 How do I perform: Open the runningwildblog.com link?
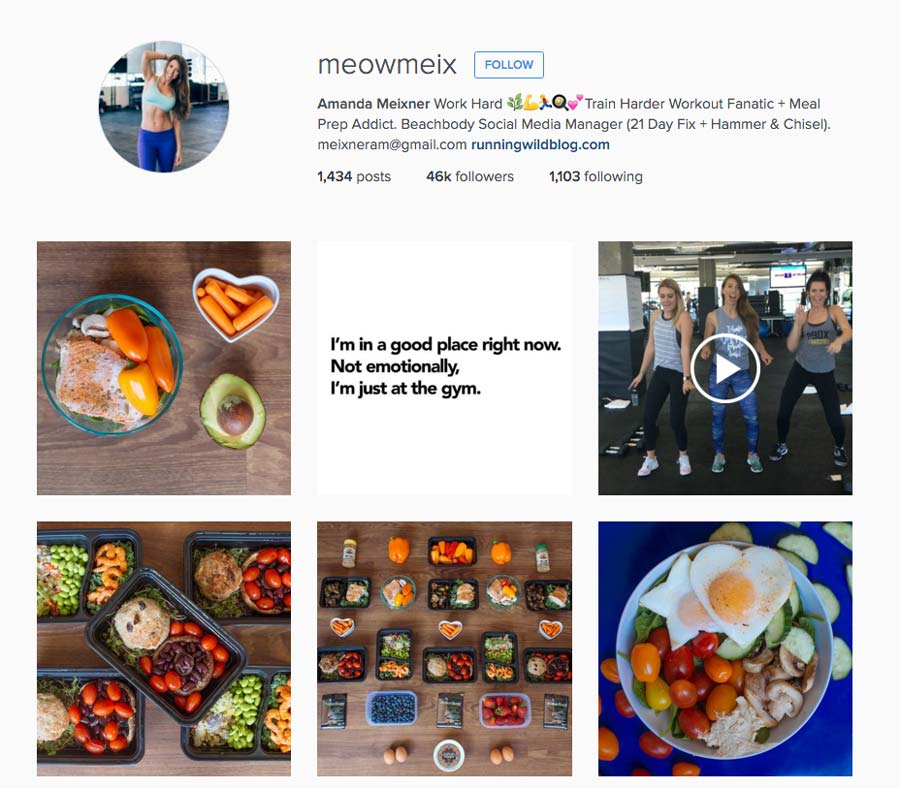pyautogui.click(x=540, y=145)
